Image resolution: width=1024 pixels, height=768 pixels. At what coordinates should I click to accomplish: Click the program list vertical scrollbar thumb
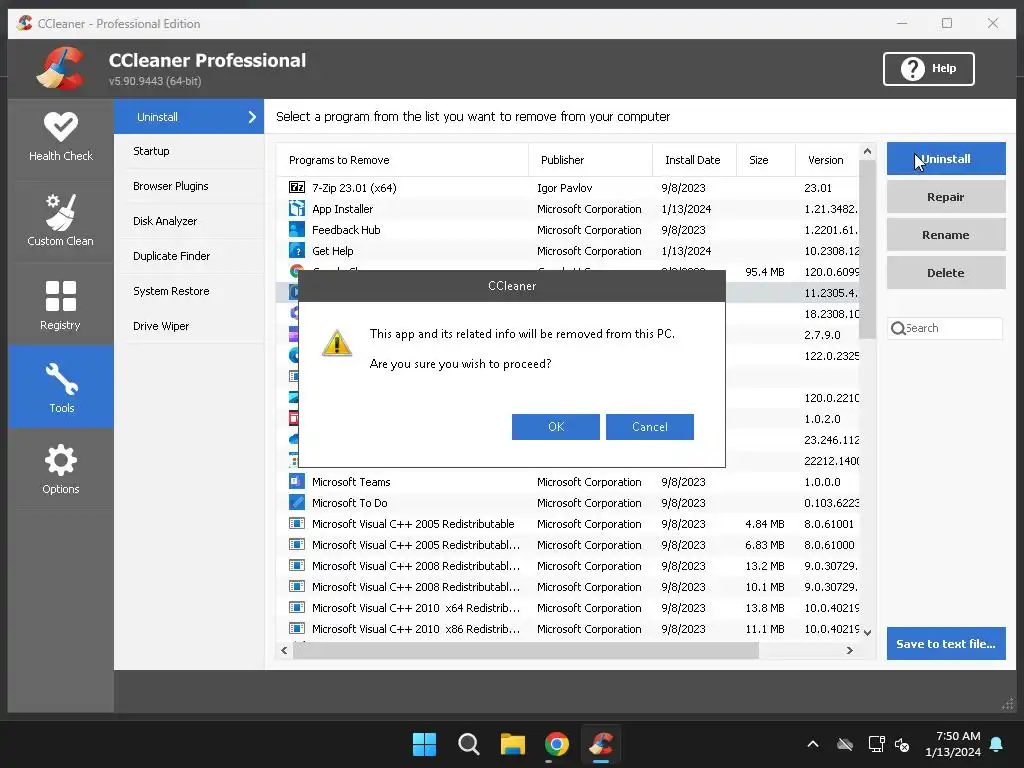coord(867,249)
